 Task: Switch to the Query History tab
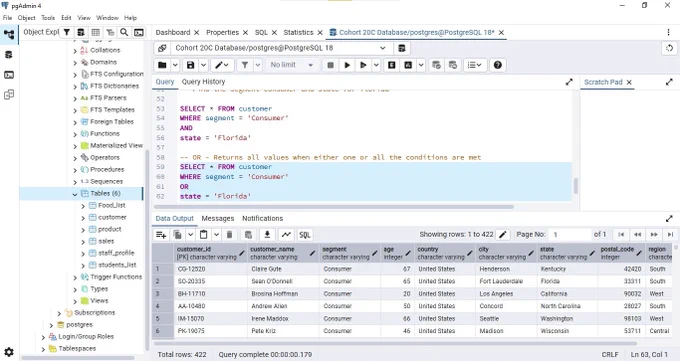click(203, 82)
